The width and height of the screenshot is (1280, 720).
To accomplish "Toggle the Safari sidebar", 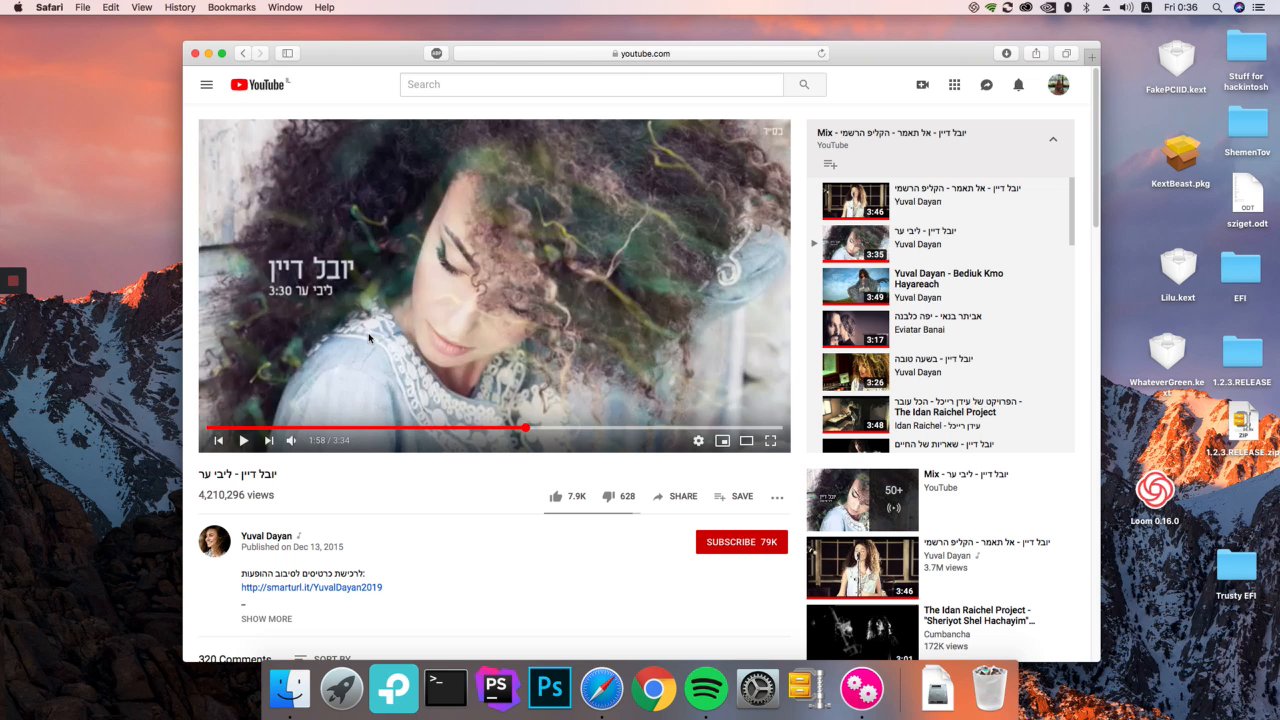I will 287,54.
